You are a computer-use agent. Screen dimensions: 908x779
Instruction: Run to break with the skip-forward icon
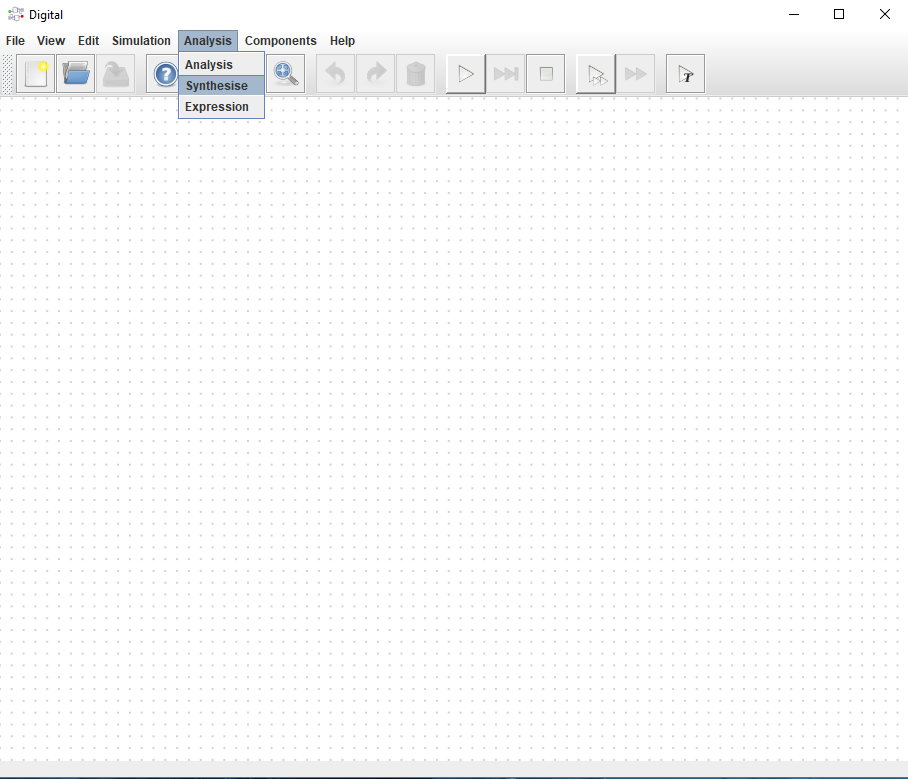click(x=506, y=74)
